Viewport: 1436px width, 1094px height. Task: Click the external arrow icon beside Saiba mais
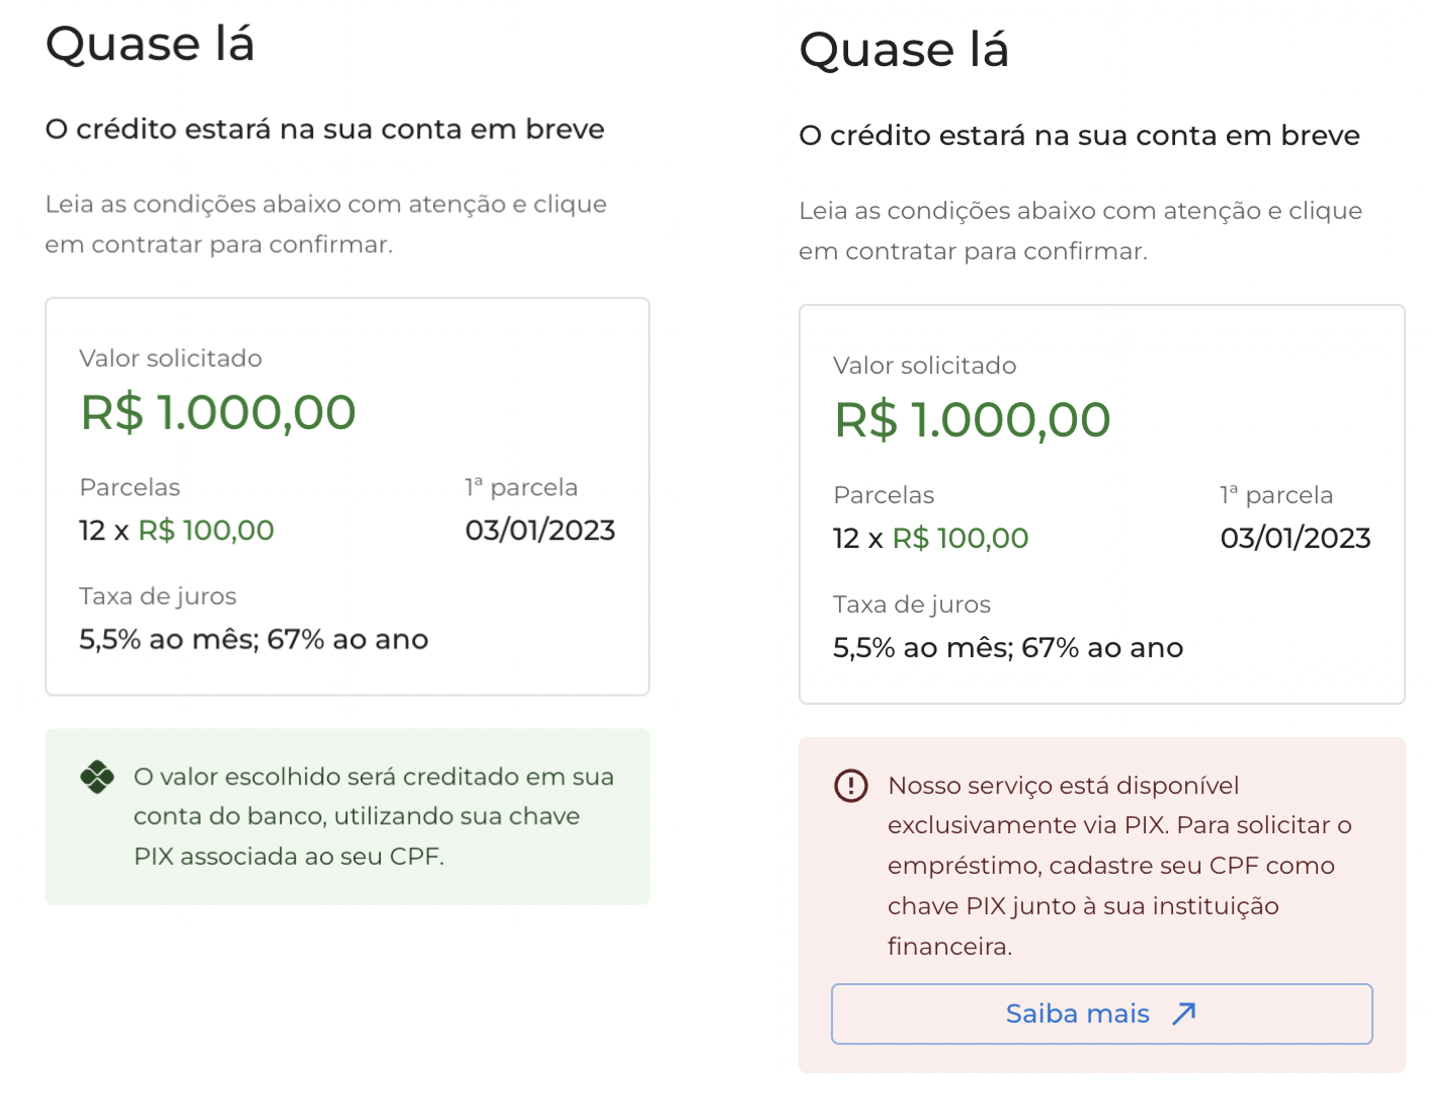tap(1184, 1014)
